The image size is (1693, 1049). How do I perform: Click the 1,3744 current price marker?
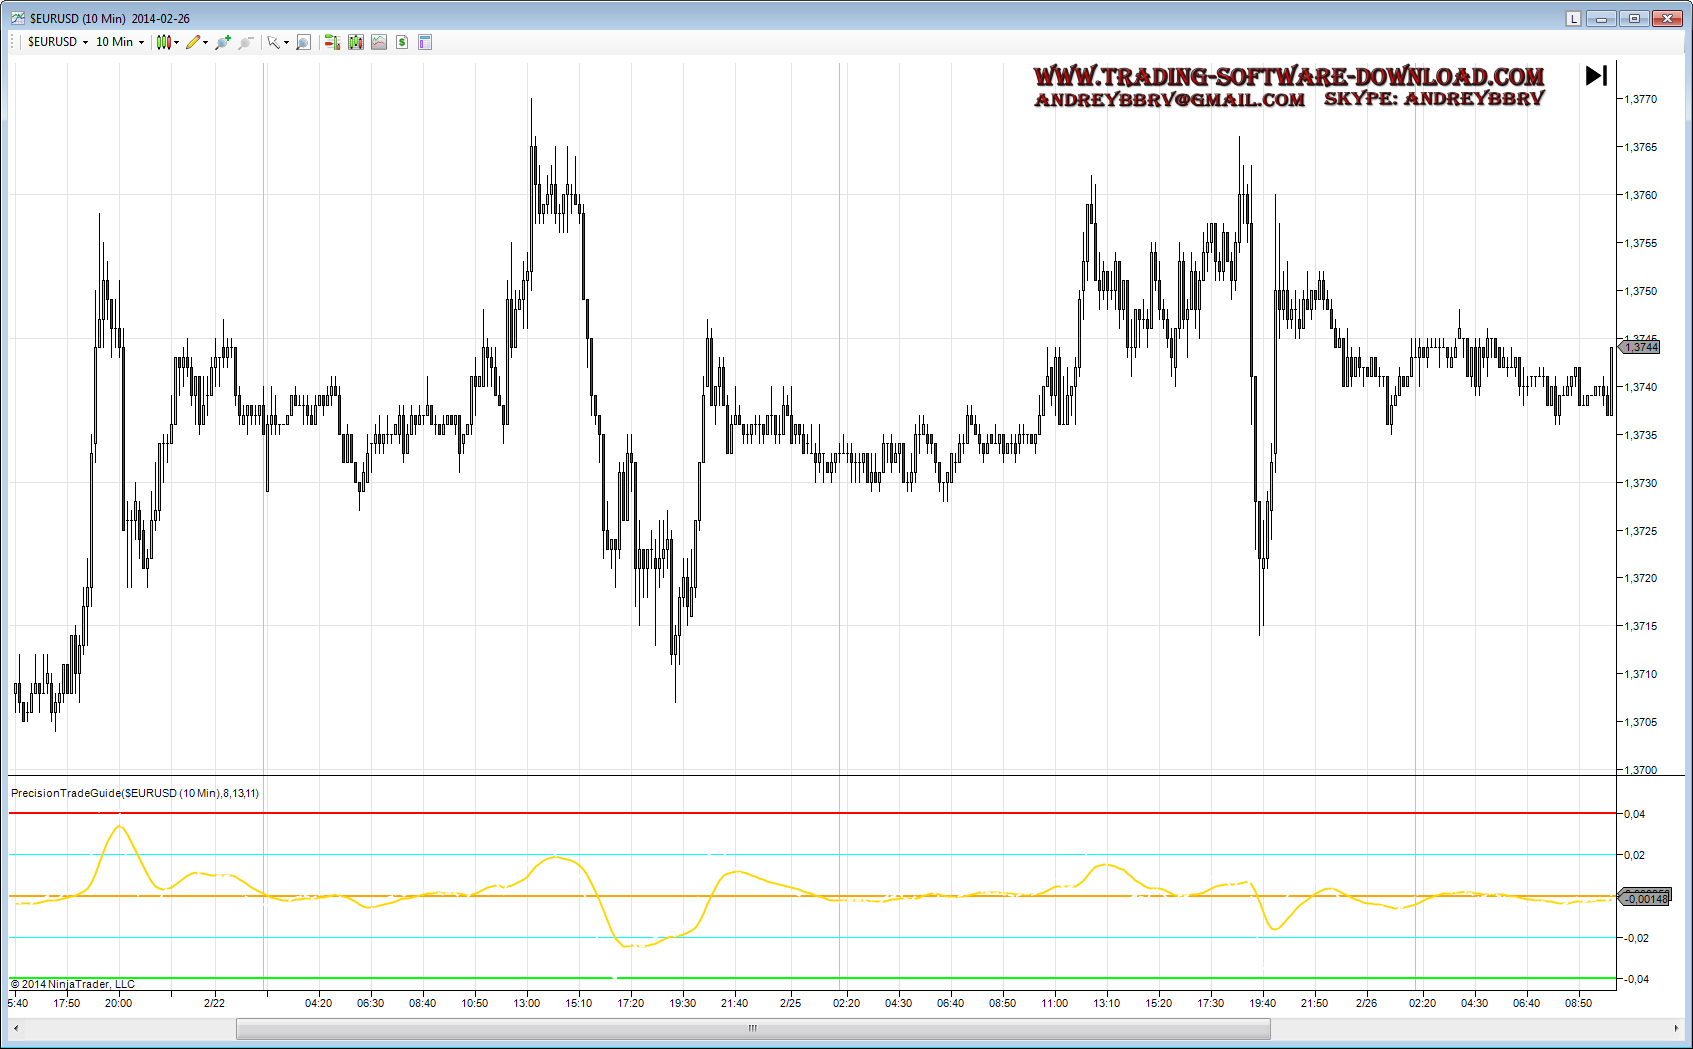click(x=1641, y=347)
